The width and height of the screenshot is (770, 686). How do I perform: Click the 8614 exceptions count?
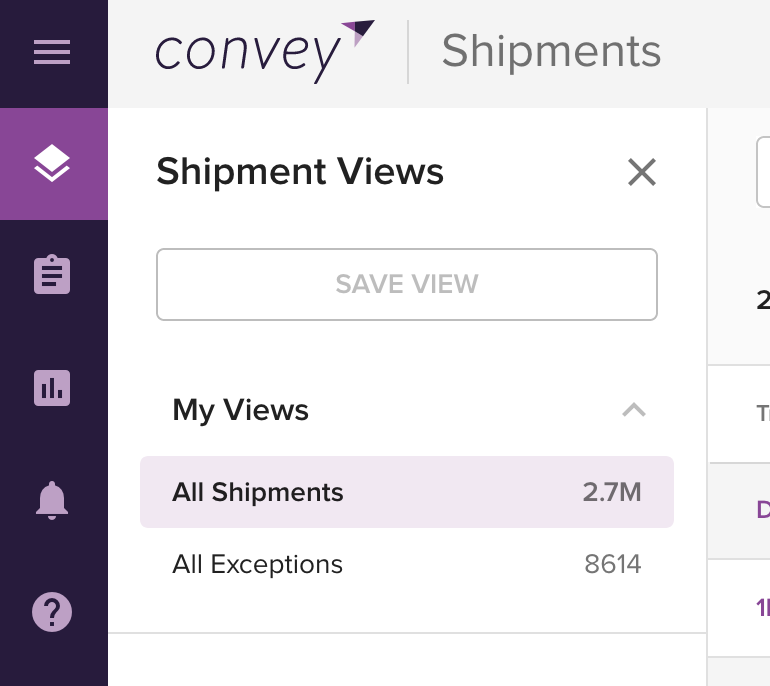pyautogui.click(x=613, y=564)
